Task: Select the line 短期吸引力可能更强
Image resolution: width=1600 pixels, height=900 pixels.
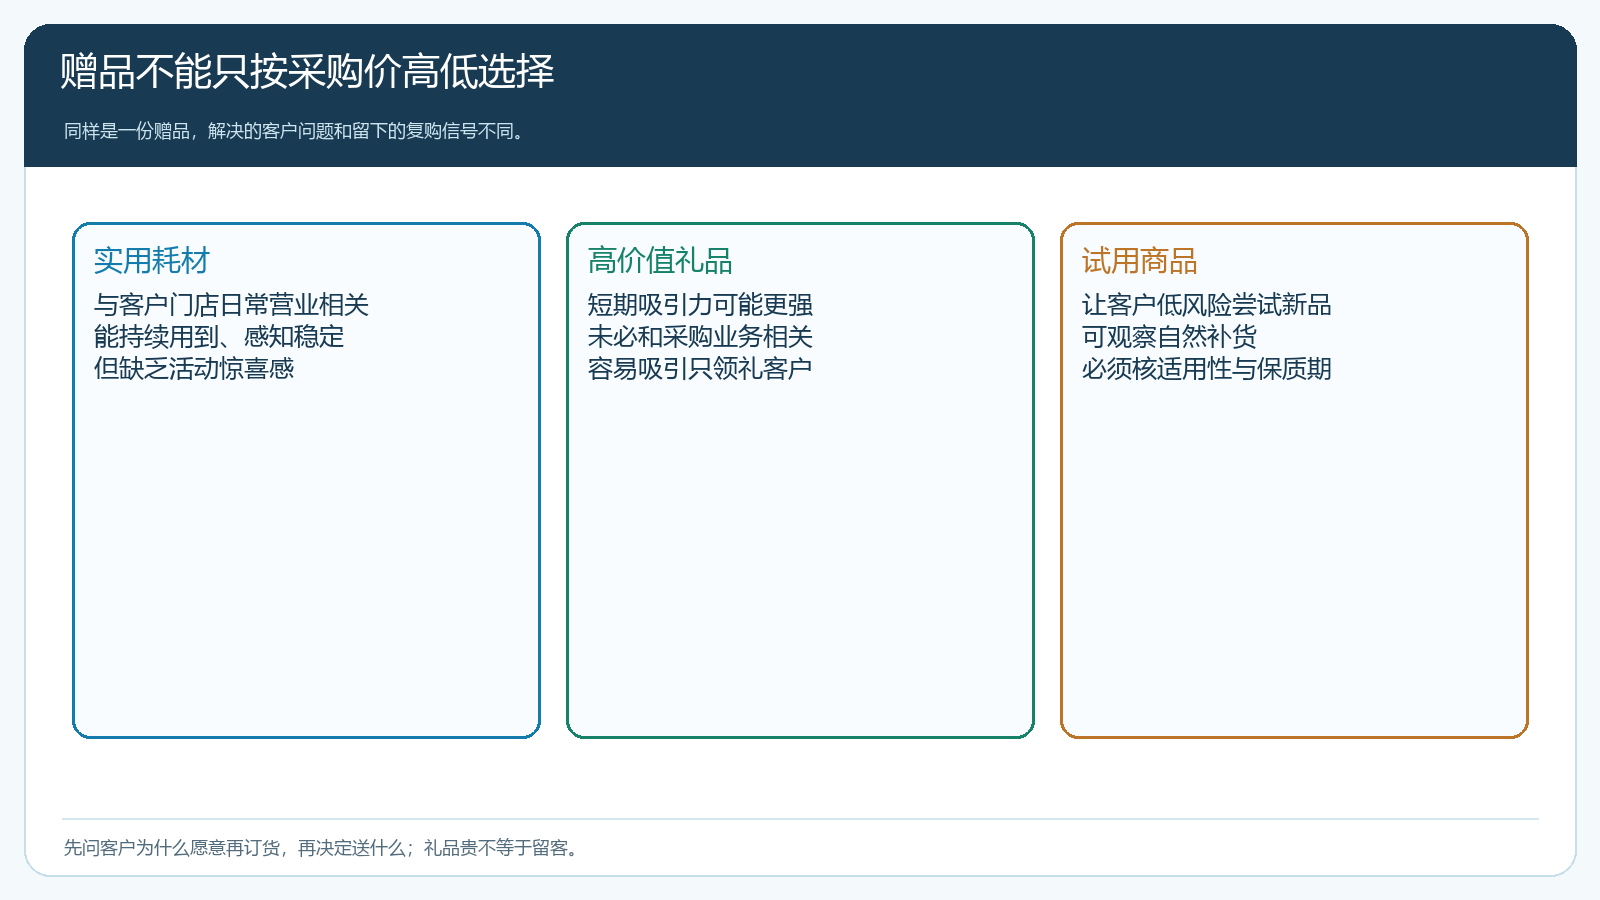Action: [700, 305]
